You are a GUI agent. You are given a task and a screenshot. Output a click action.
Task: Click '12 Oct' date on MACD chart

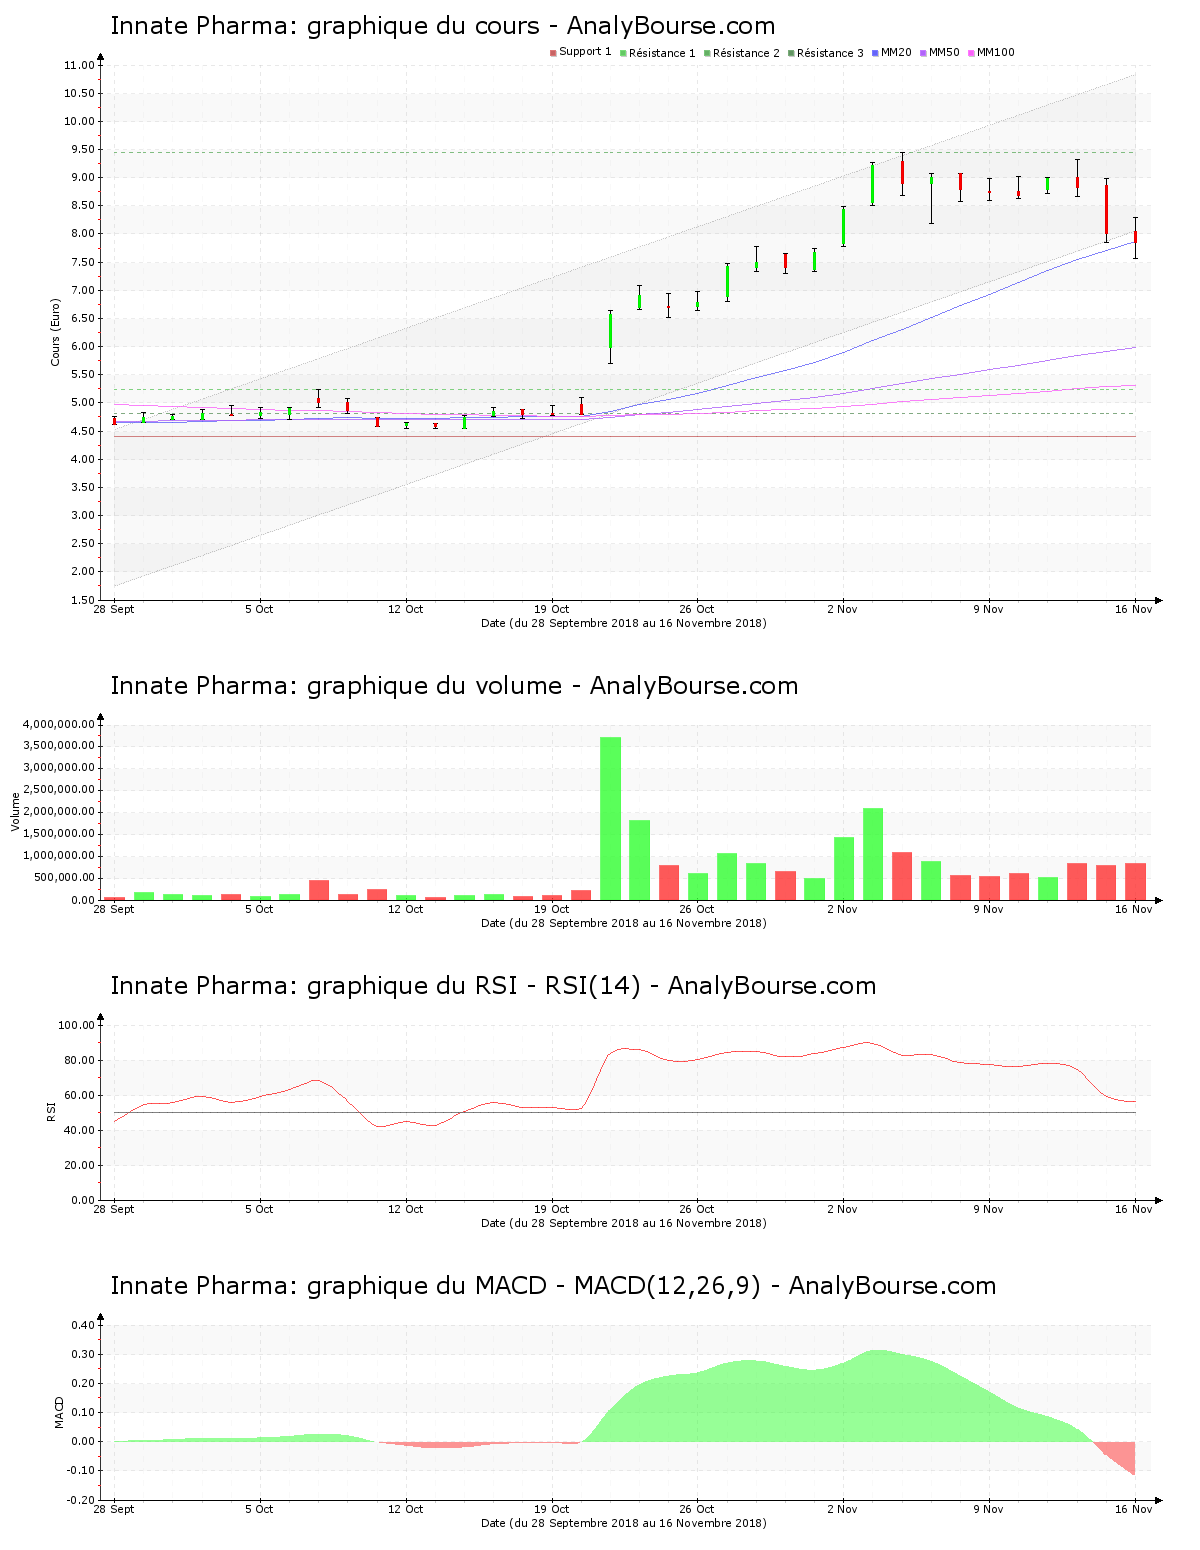point(406,1509)
